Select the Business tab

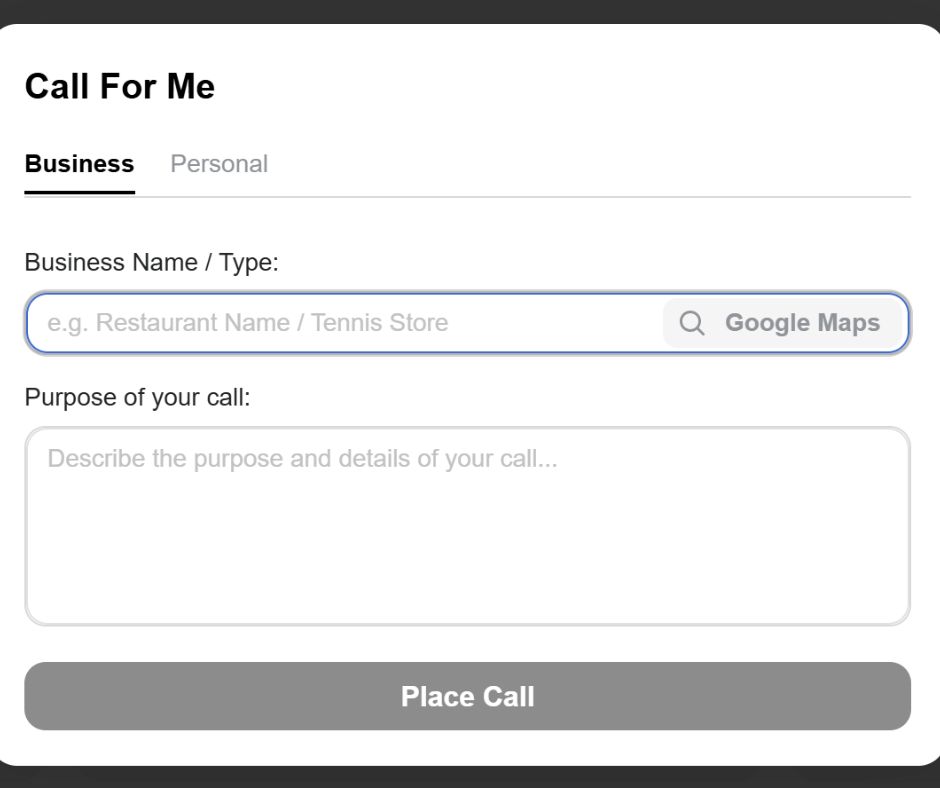79,164
